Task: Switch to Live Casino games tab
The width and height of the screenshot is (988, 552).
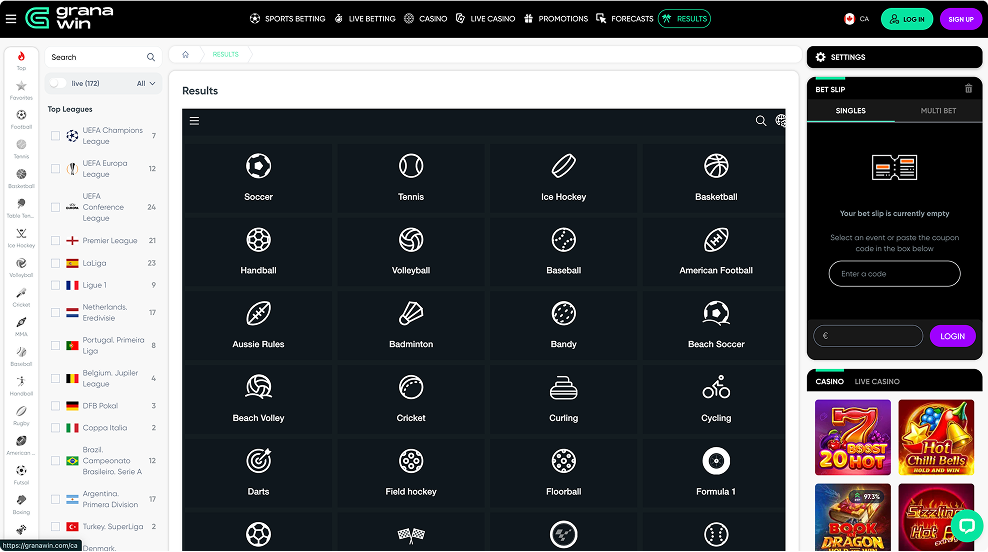Action: [876, 381]
